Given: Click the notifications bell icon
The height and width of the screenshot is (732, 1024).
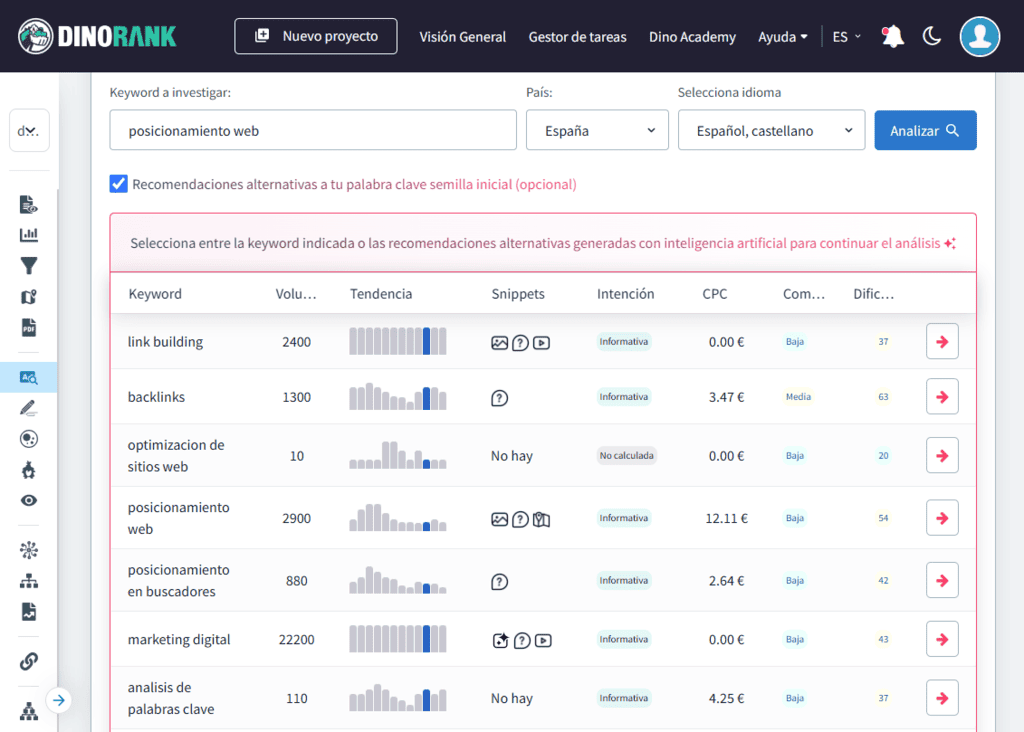Looking at the screenshot, I should click(x=892, y=37).
